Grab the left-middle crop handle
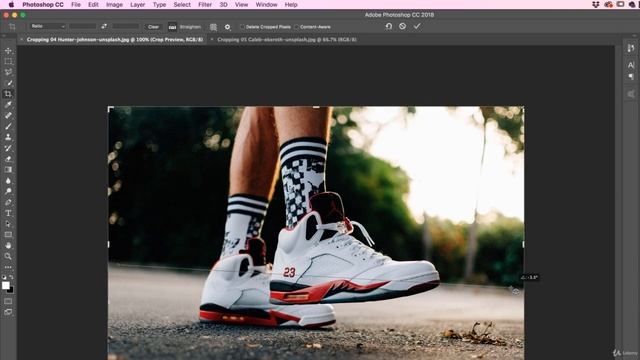The image size is (640, 360). tap(109, 244)
